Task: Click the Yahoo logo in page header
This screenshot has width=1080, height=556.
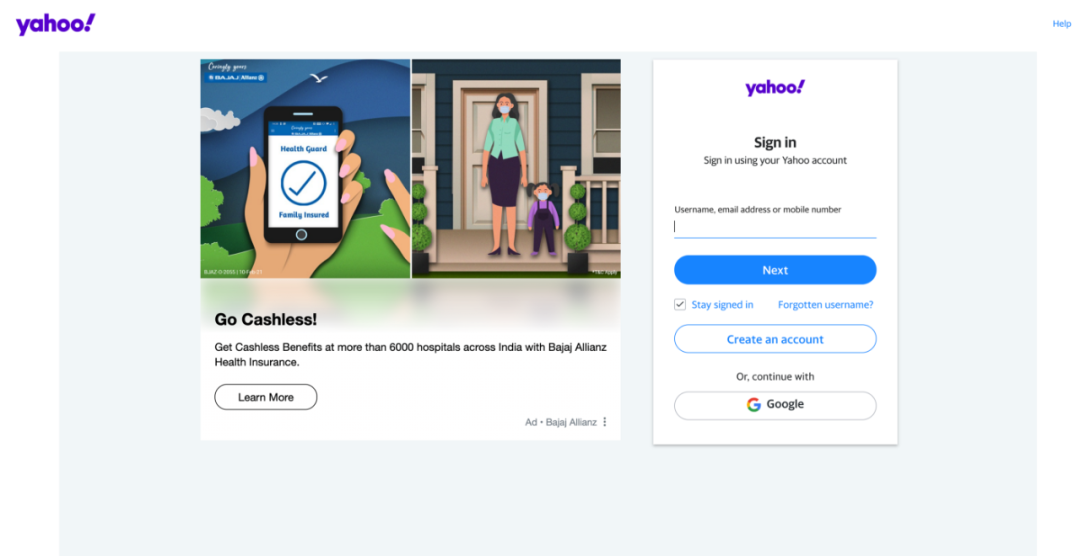Action: (55, 24)
